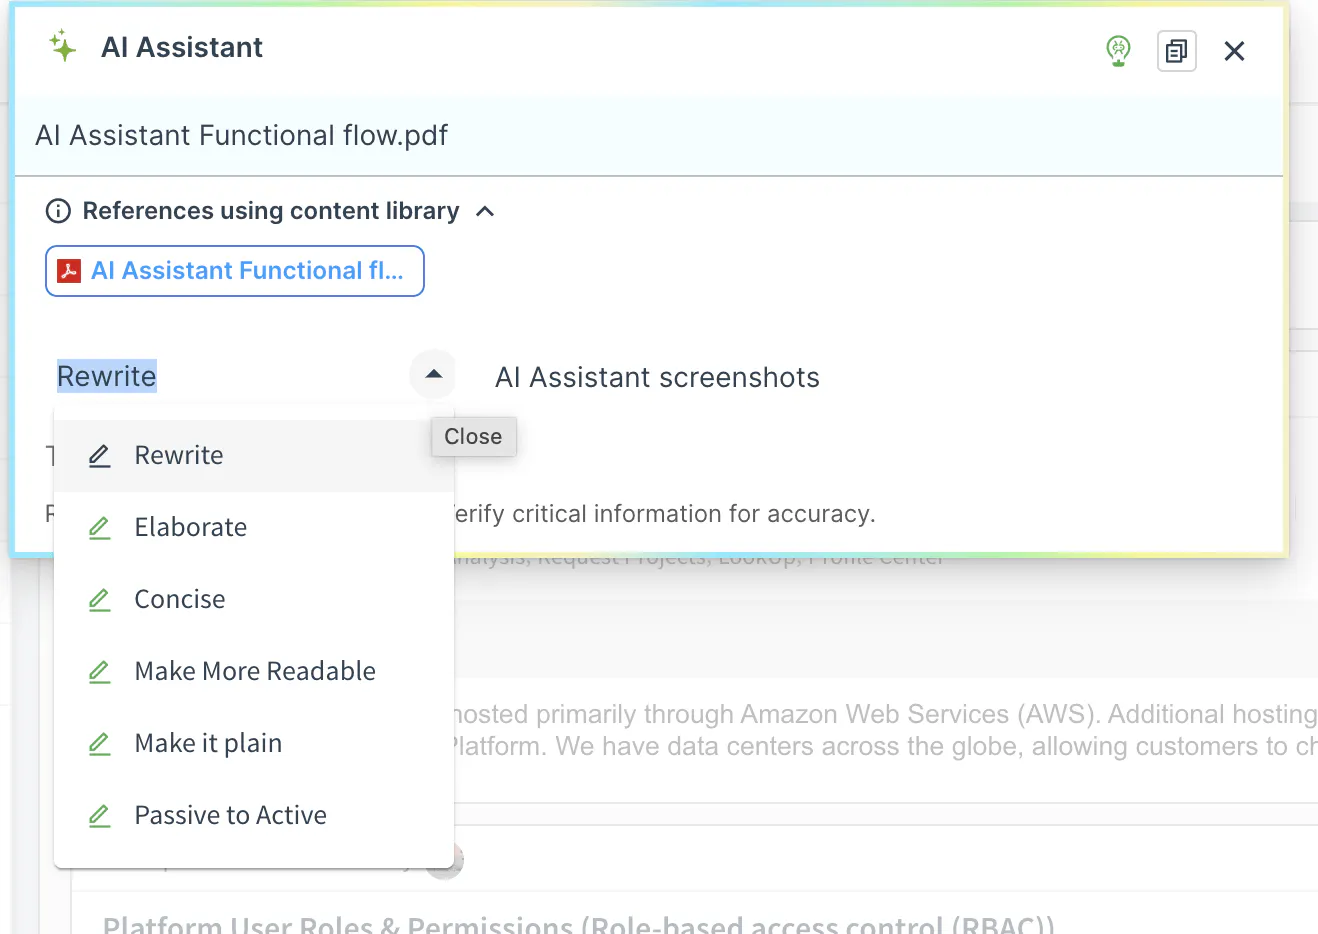Click the green lightbulb idea icon
This screenshot has width=1318, height=934.
pyautogui.click(x=1118, y=50)
